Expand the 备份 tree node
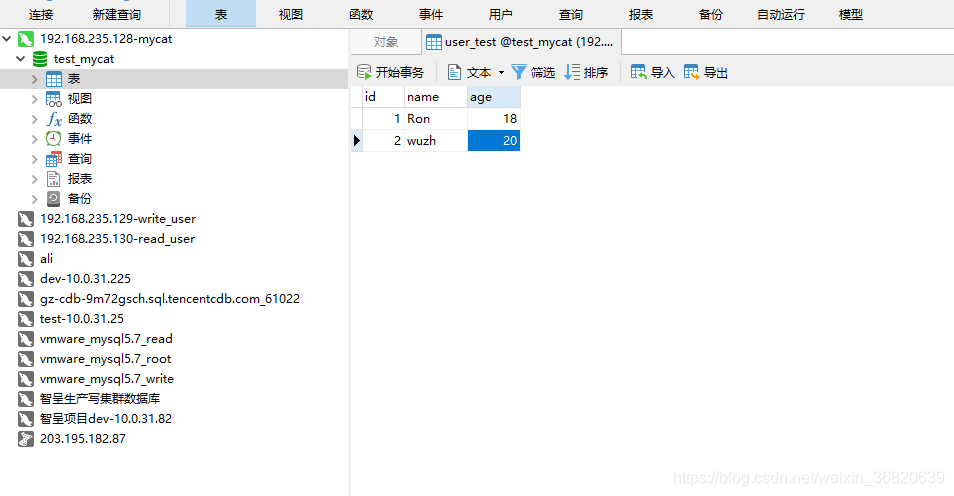 [x=35, y=199]
